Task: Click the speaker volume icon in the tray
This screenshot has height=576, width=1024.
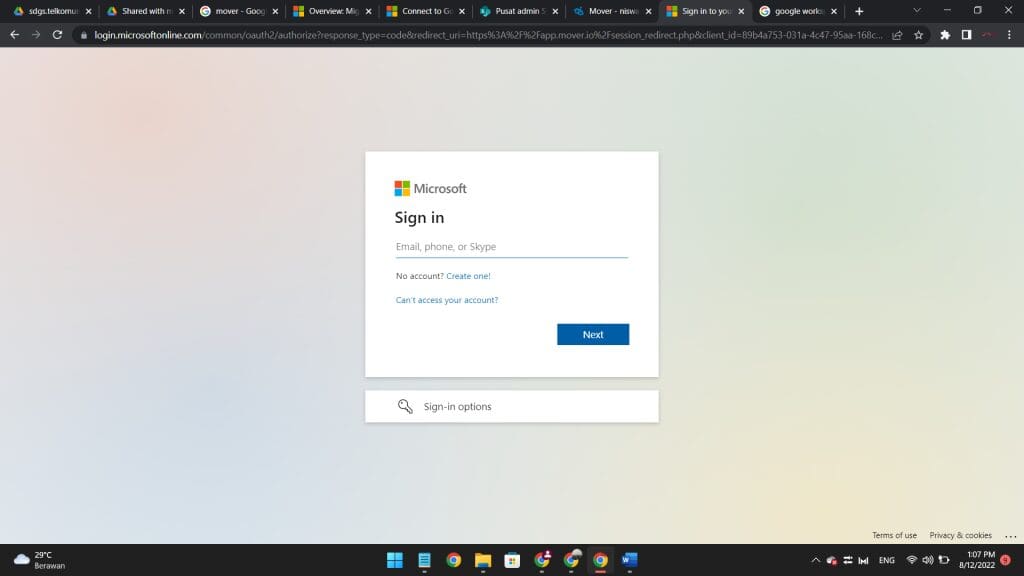Action: pos(927,560)
